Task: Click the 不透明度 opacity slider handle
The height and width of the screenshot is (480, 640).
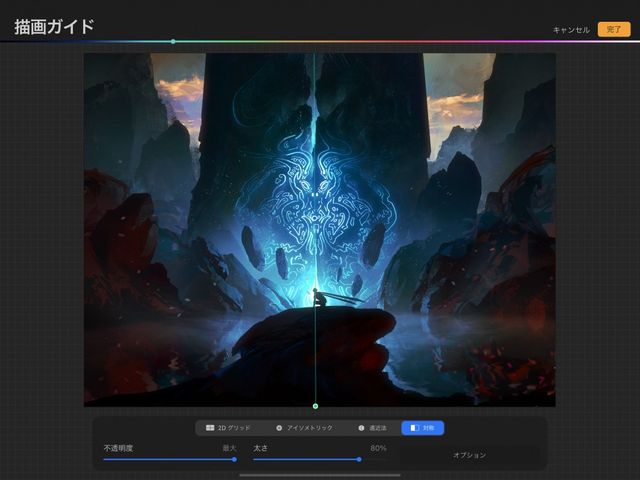Action: (x=234, y=460)
